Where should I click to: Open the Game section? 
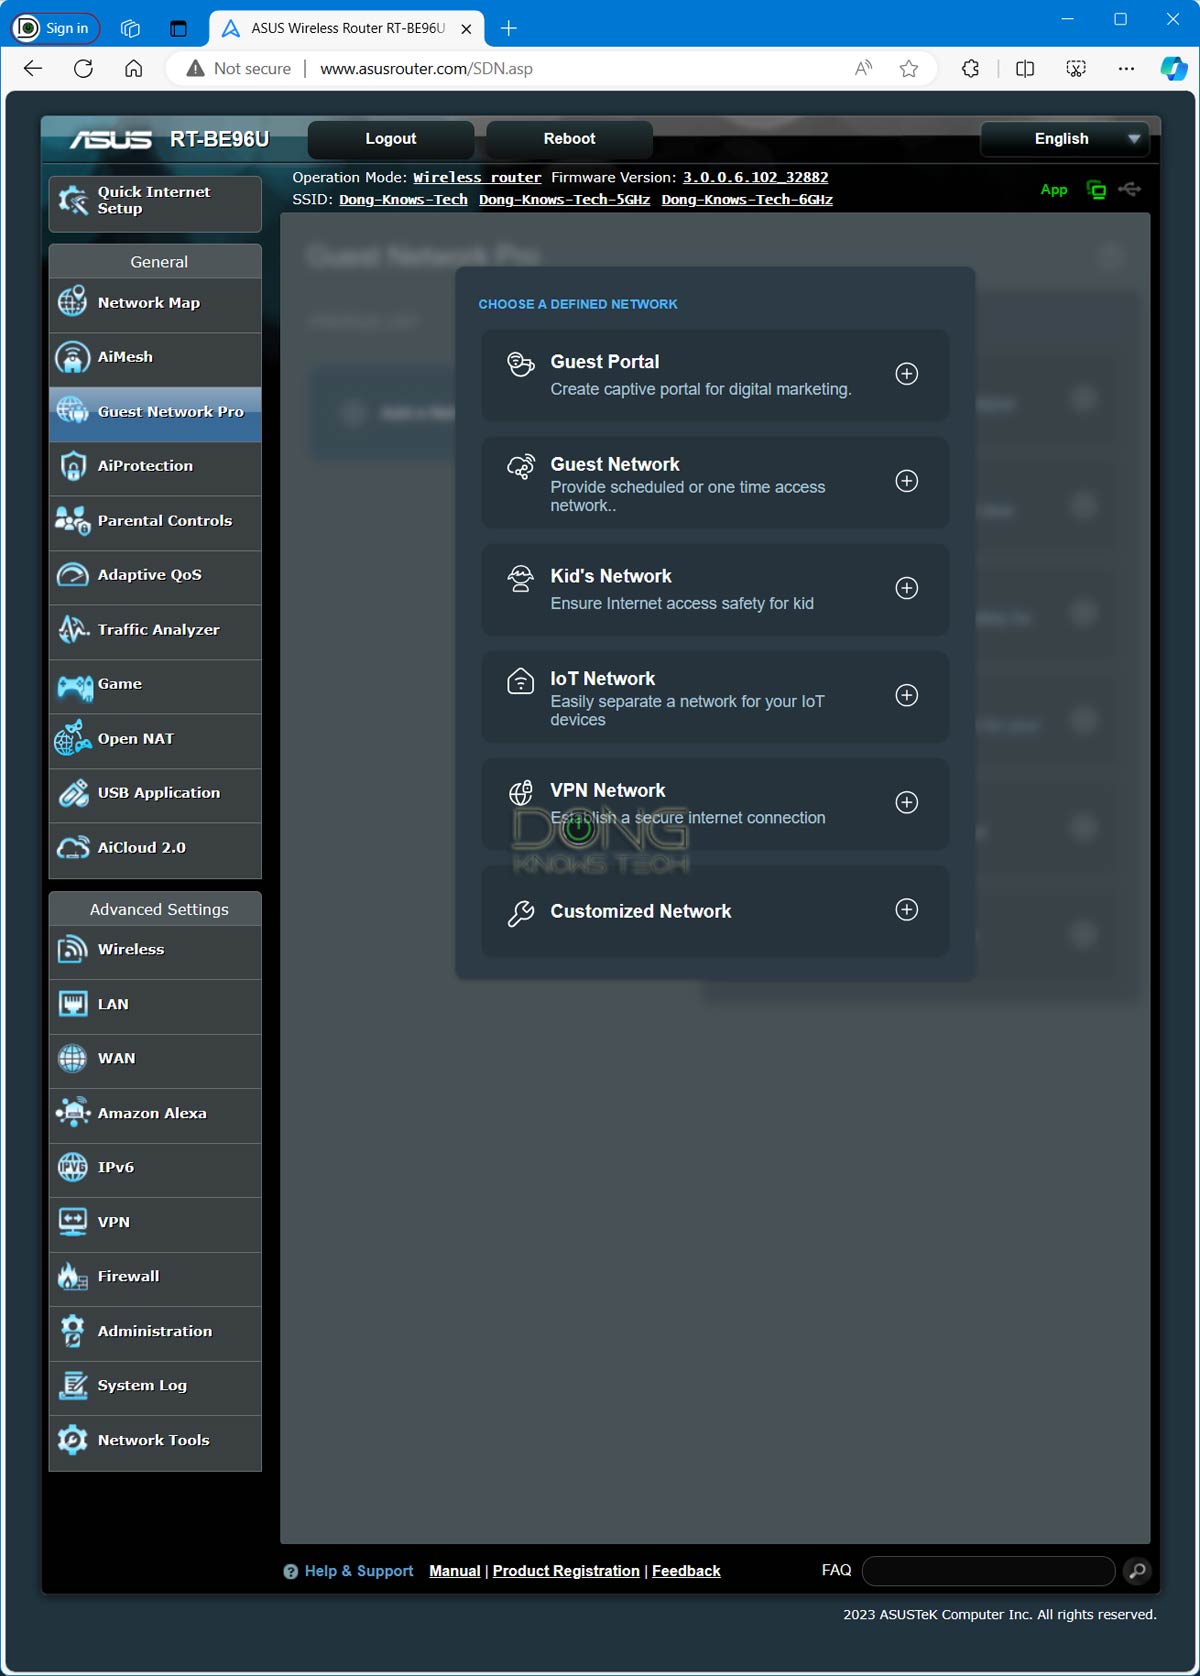tap(155, 685)
